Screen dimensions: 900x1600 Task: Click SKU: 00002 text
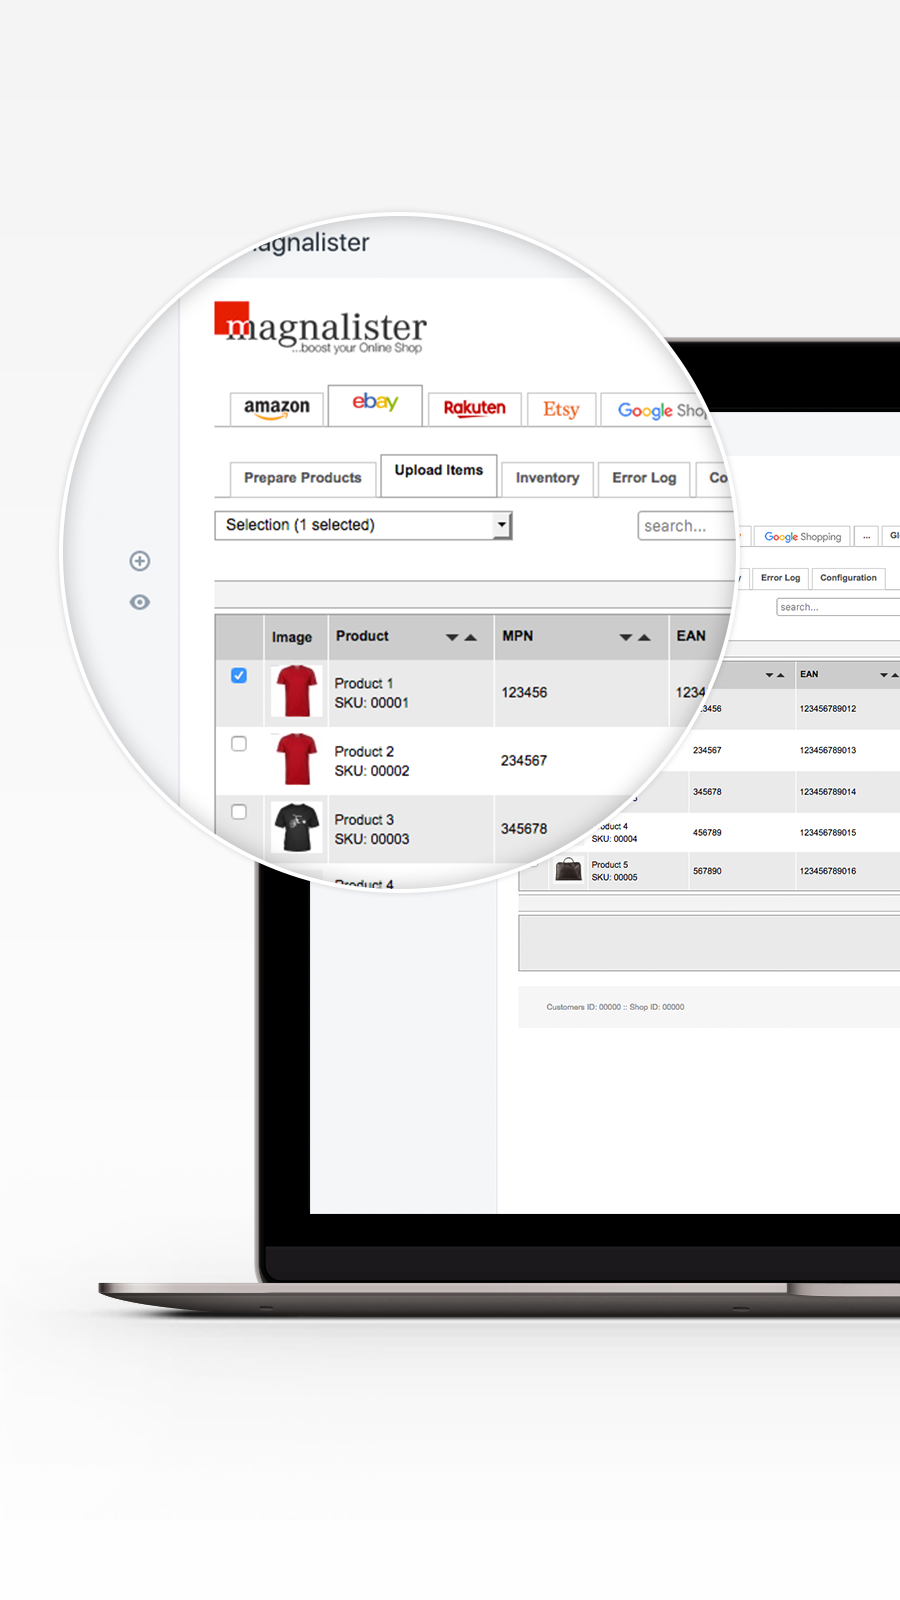[x=371, y=771]
